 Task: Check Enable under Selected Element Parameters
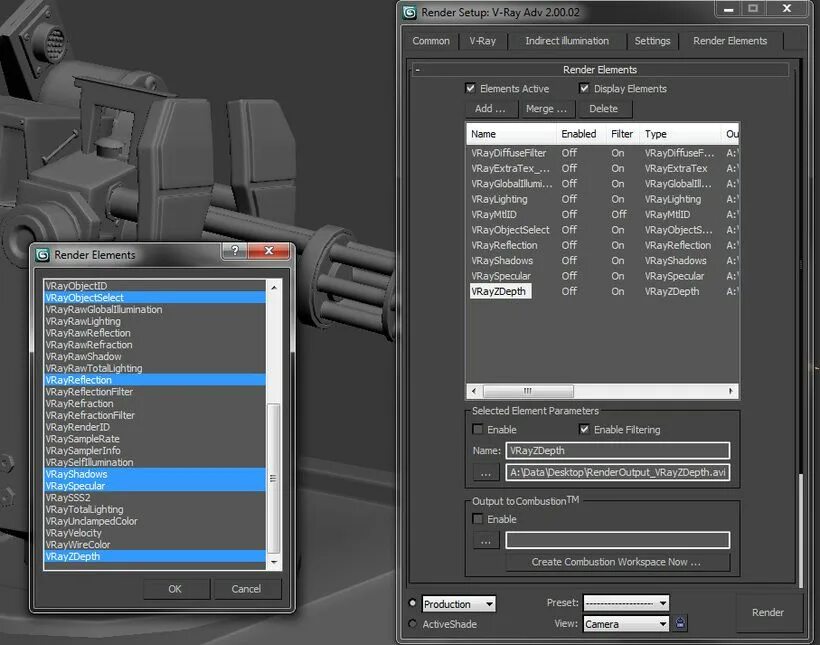point(477,429)
